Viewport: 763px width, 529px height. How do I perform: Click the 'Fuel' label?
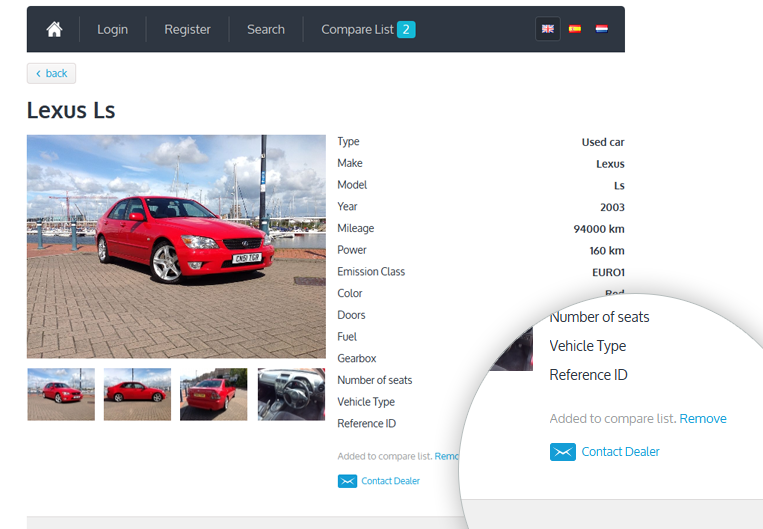[347, 337]
